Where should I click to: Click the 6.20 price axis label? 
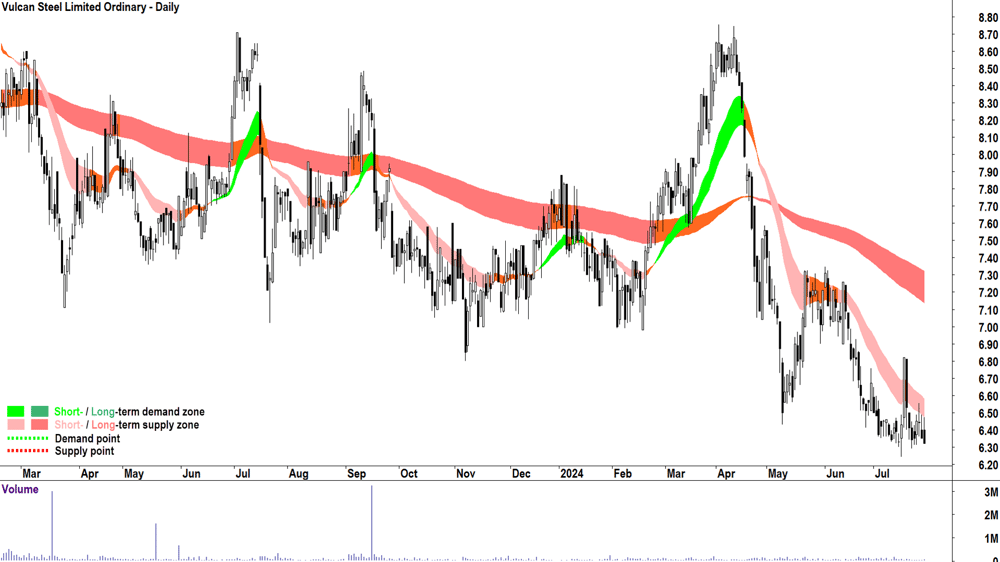(x=988, y=466)
